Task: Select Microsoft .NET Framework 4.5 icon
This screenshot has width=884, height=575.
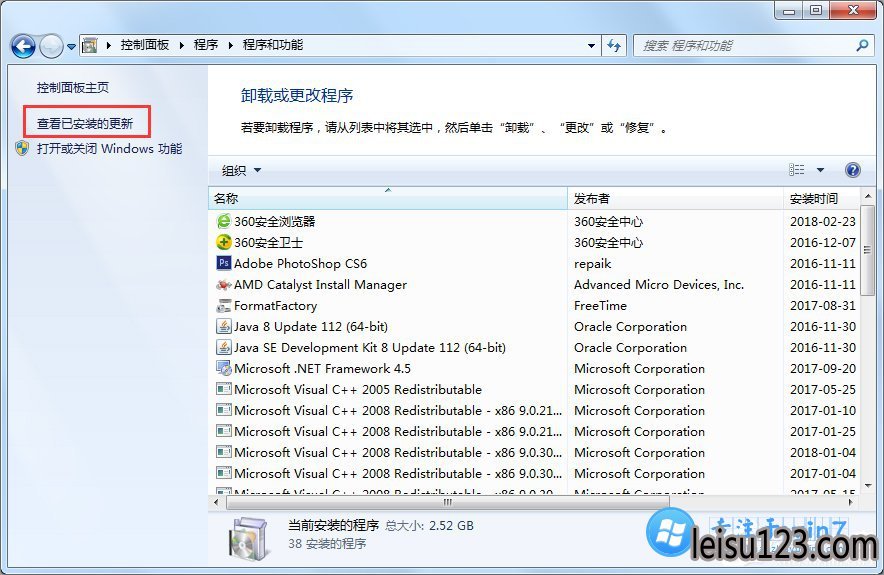Action: click(x=224, y=368)
